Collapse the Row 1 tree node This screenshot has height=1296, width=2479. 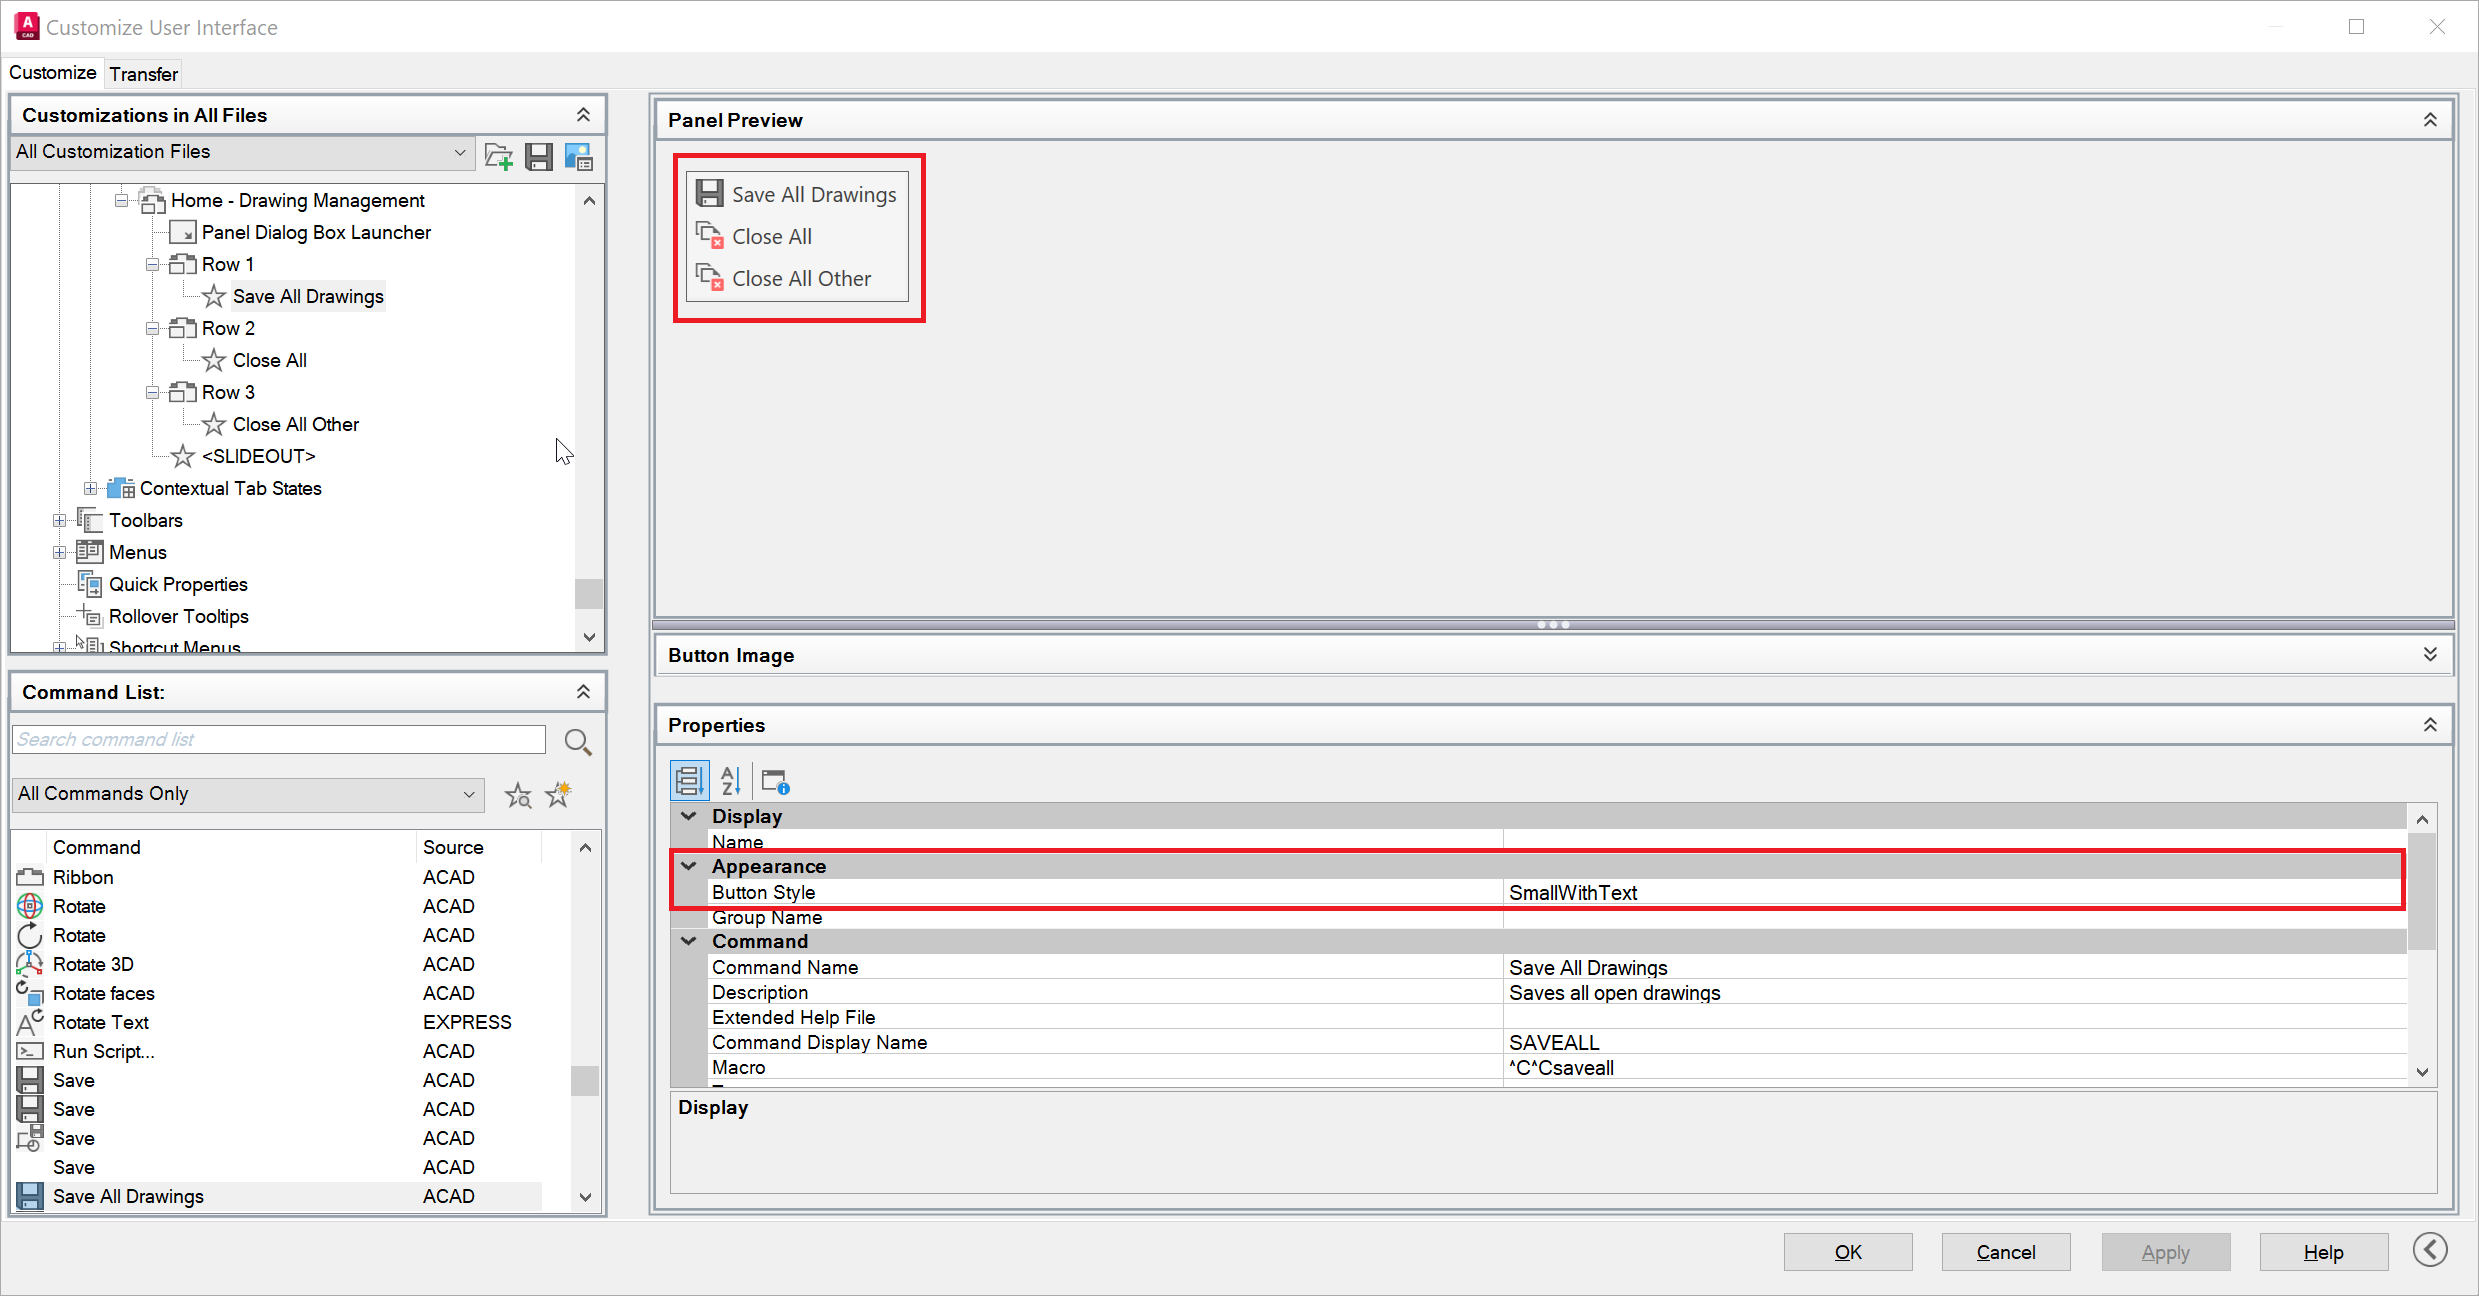point(152,264)
